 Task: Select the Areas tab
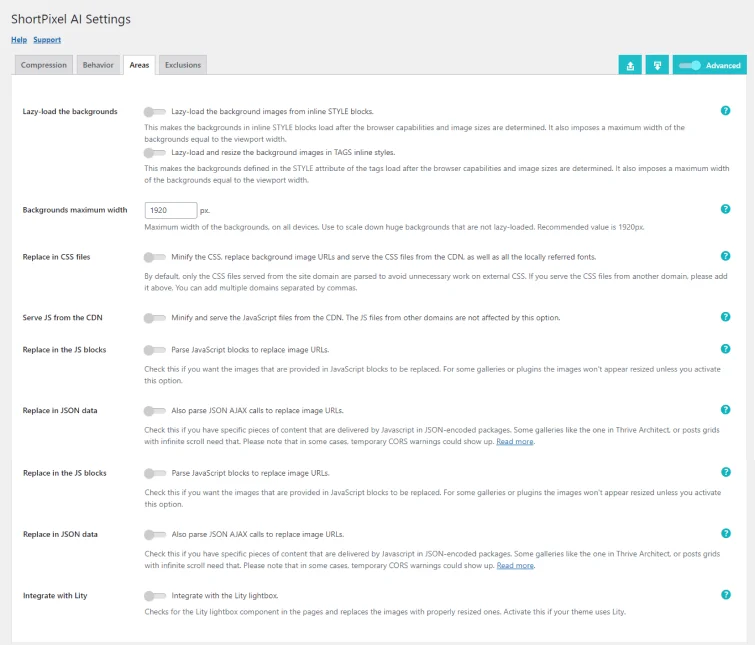139,65
